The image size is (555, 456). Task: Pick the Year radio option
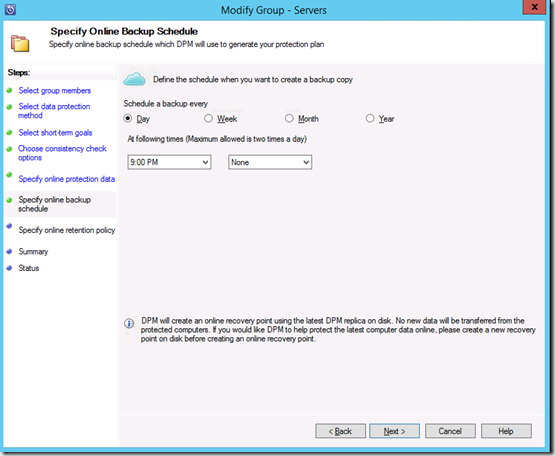pyautogui.click(x=370, y=118)
